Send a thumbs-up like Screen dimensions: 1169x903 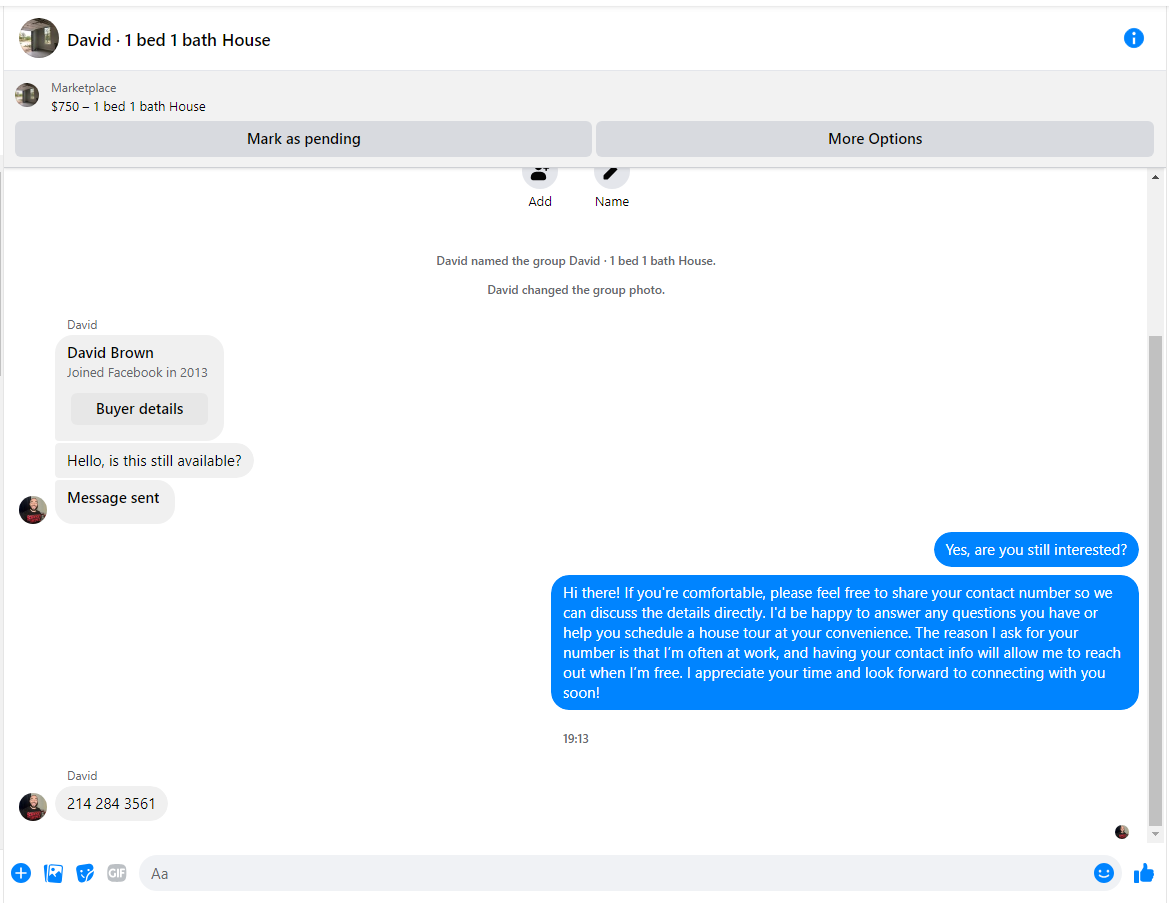1143,874
